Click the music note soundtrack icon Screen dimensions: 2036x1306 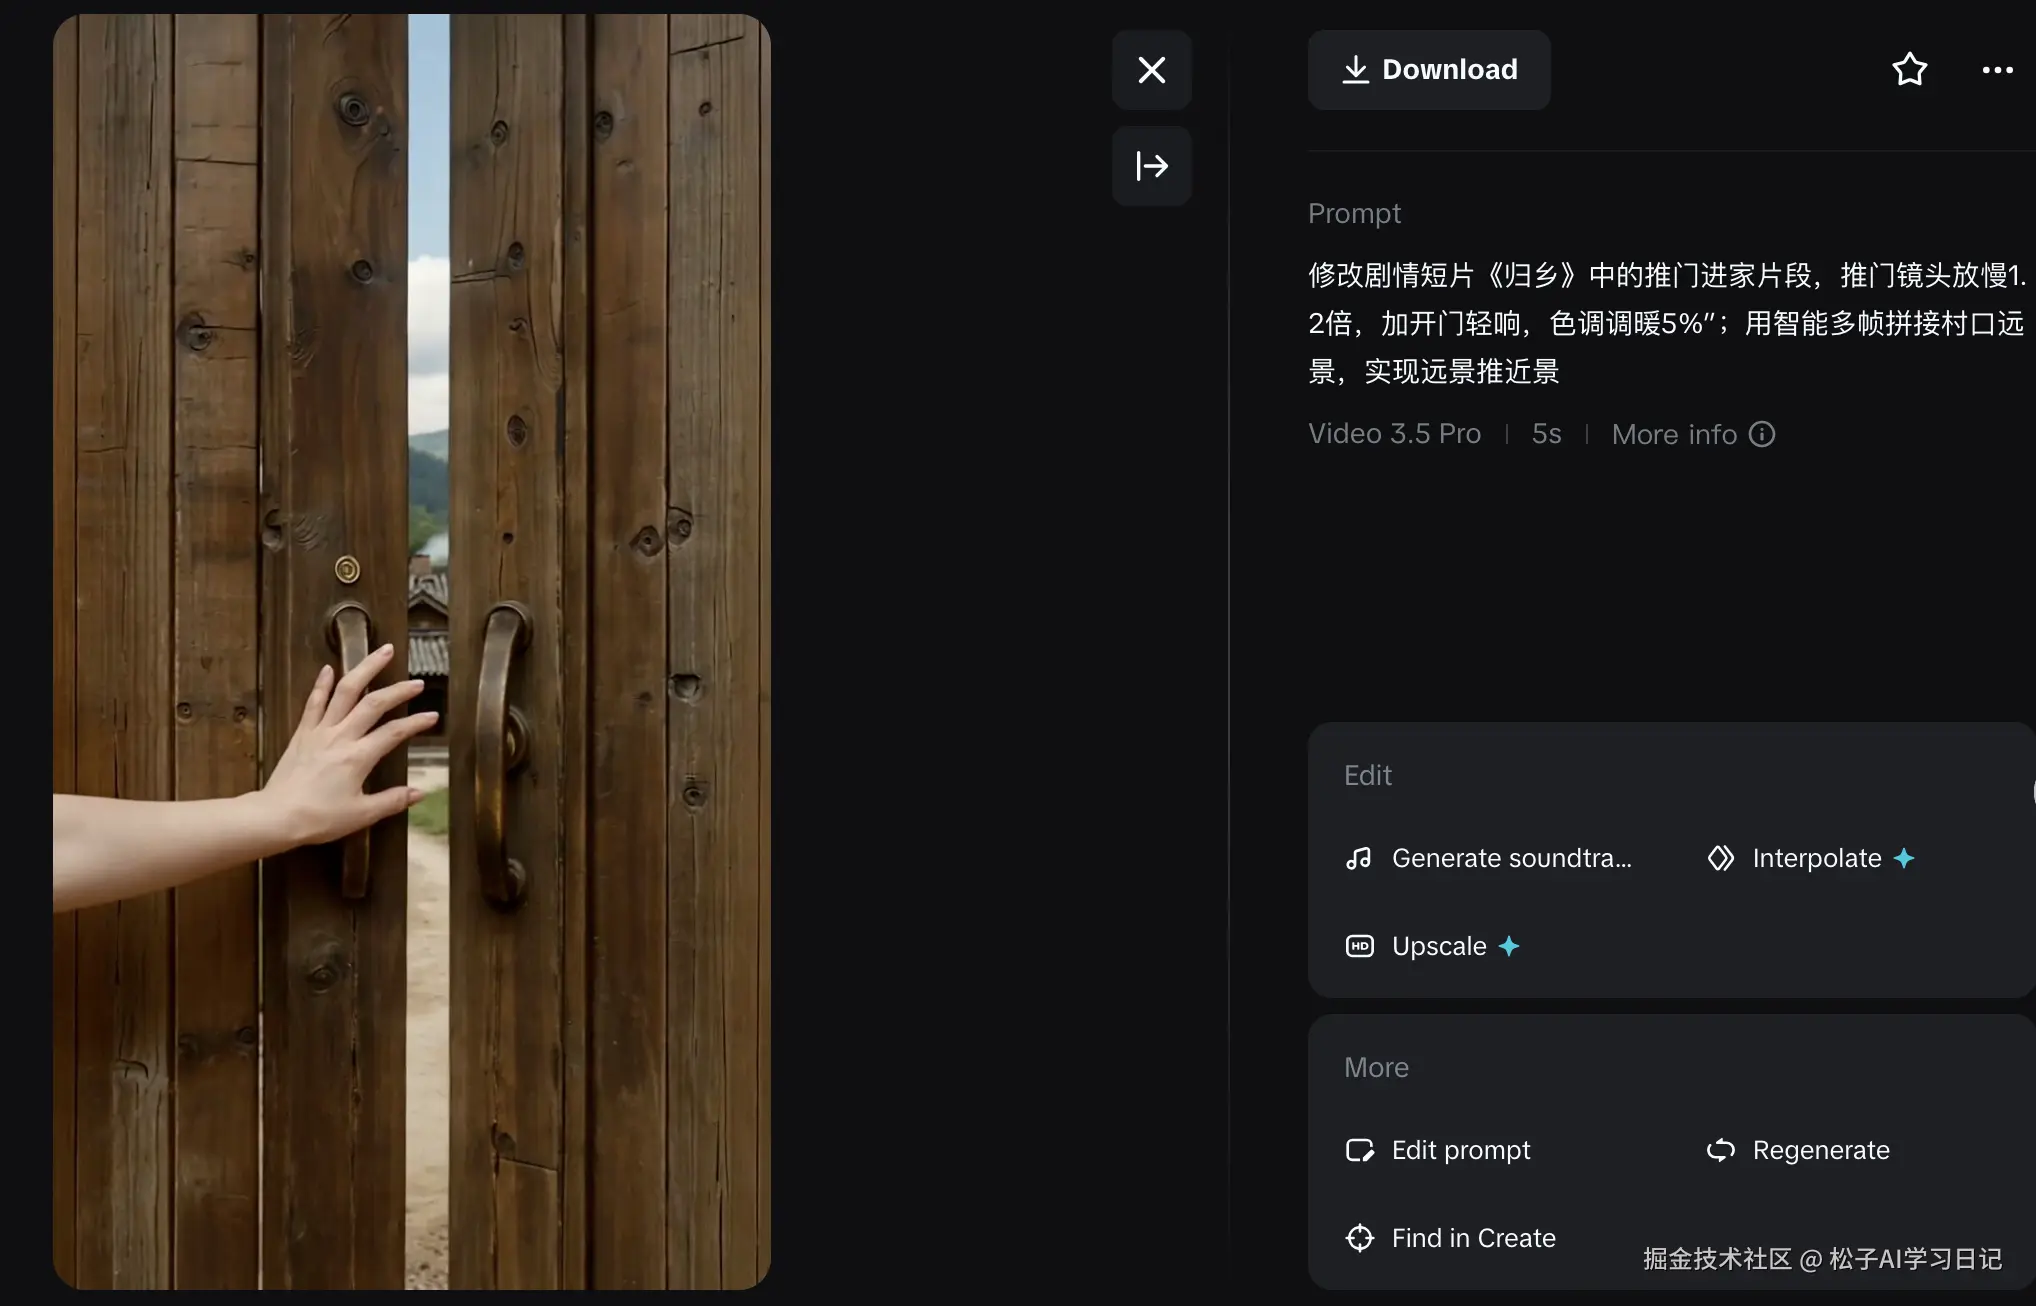click(1359, 858)
